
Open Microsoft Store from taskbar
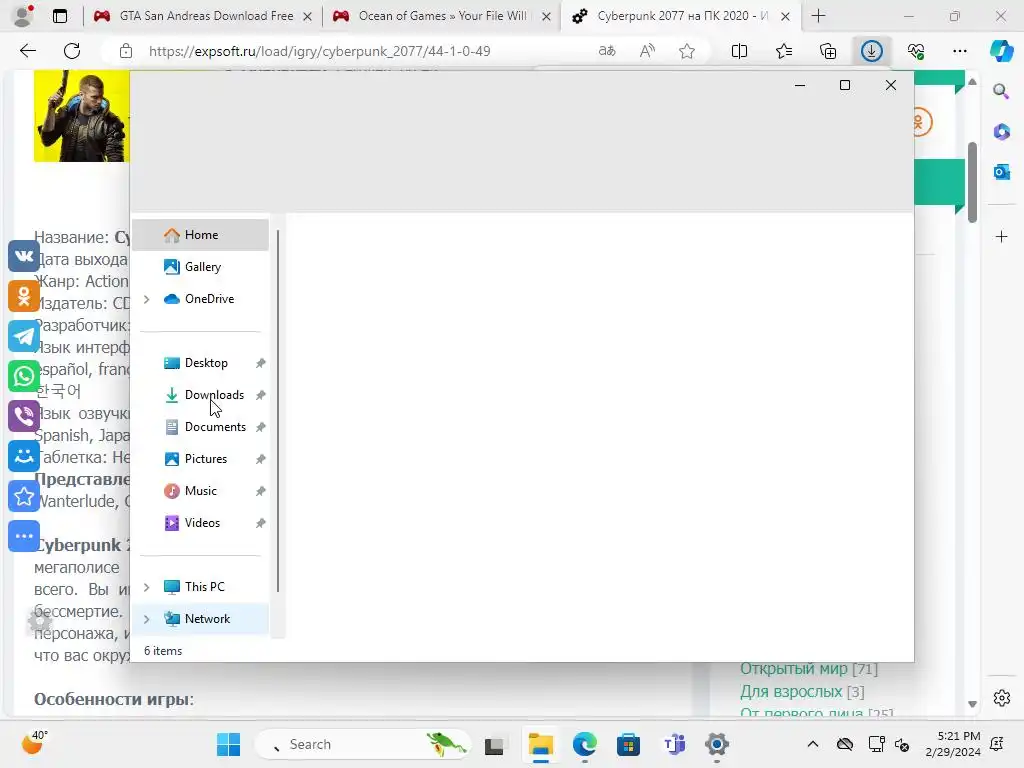click(x=628, y=744)
